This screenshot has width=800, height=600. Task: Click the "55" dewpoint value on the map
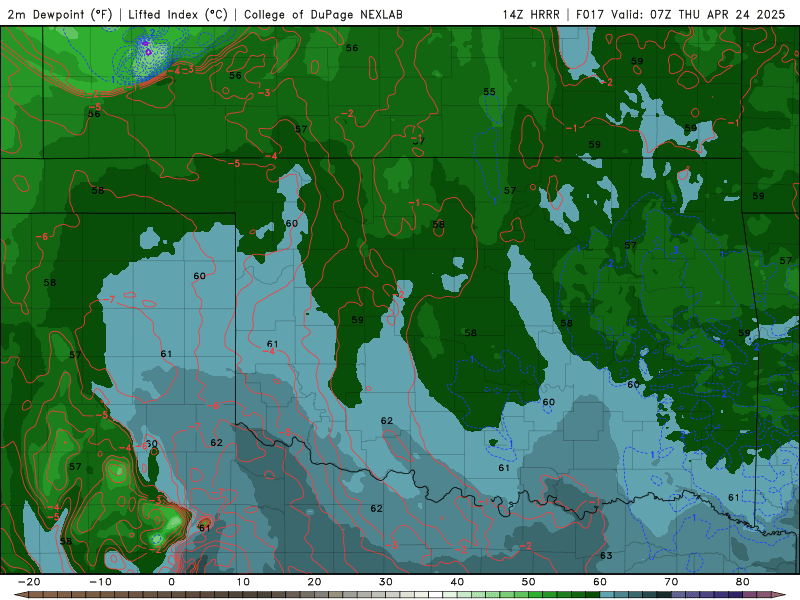(x=489, y=92)
